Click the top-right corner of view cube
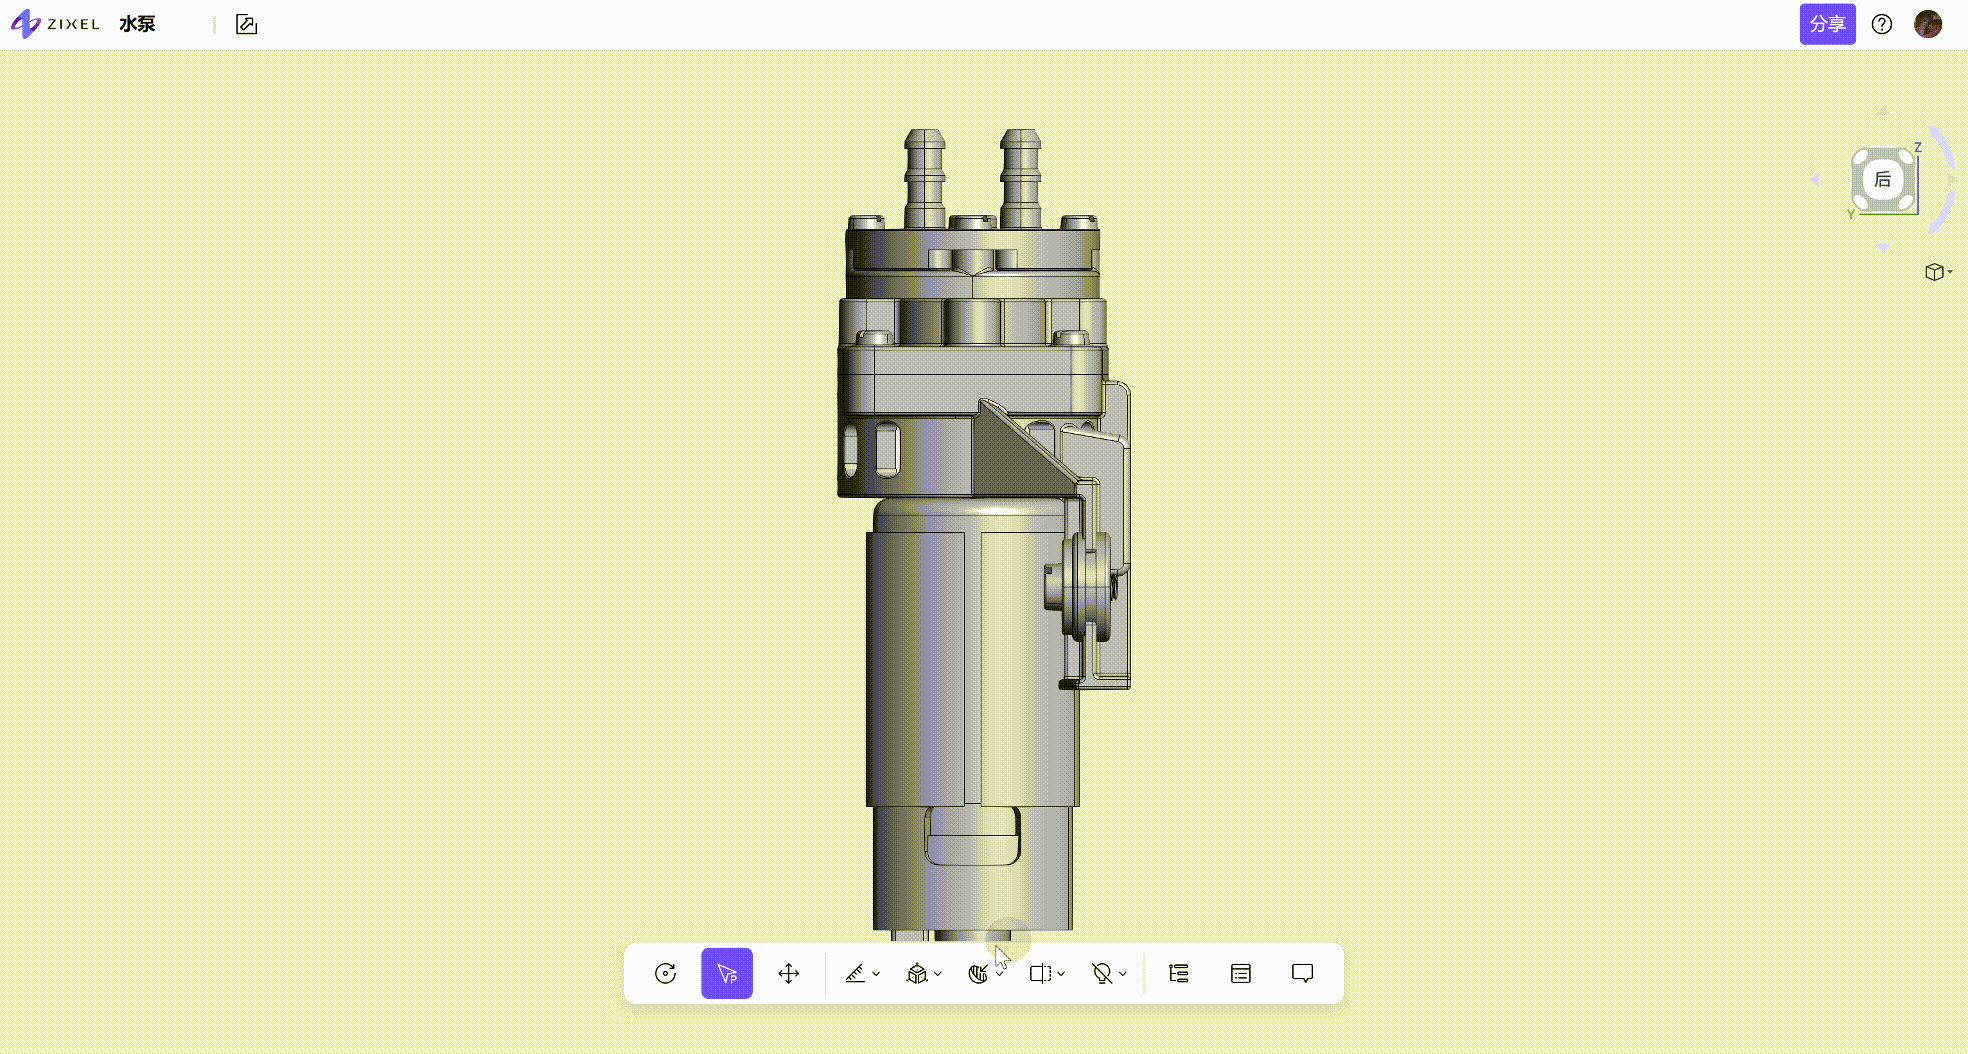The width and height of the screenshot is (1968, 1054). tap(1906, 157)
